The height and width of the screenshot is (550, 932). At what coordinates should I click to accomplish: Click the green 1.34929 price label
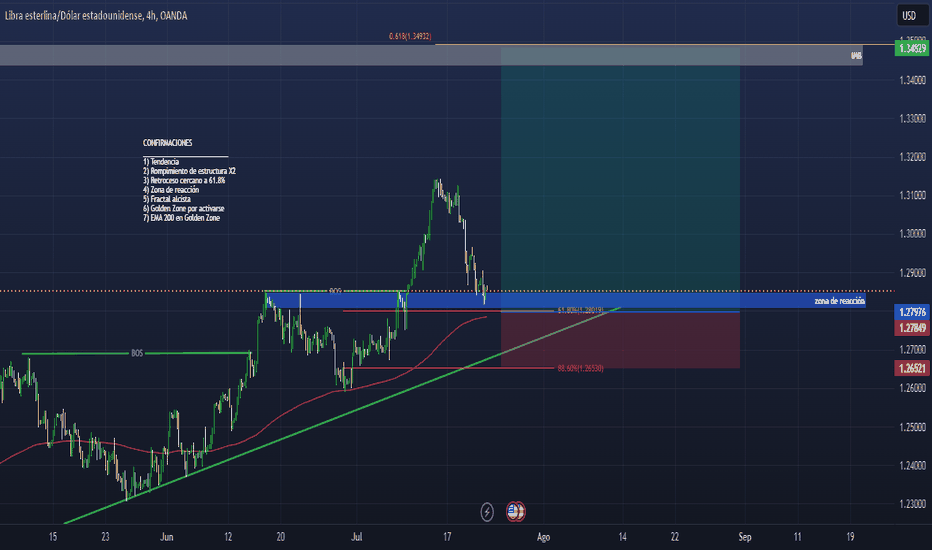click(x=912, y=48)
